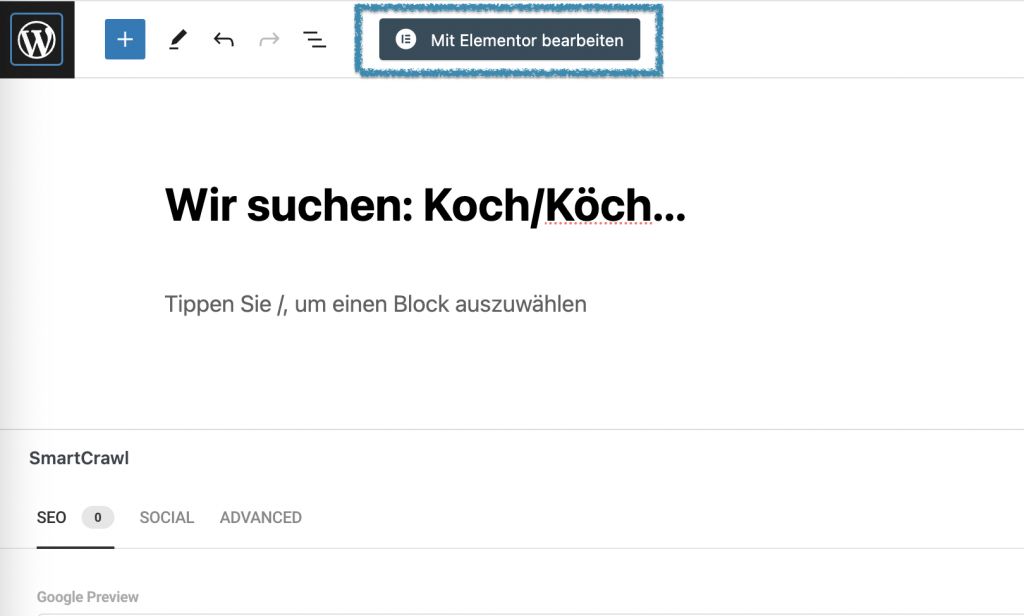Select the ADVANCED tab
This screenshot has width=1024, height=616.
261,517
